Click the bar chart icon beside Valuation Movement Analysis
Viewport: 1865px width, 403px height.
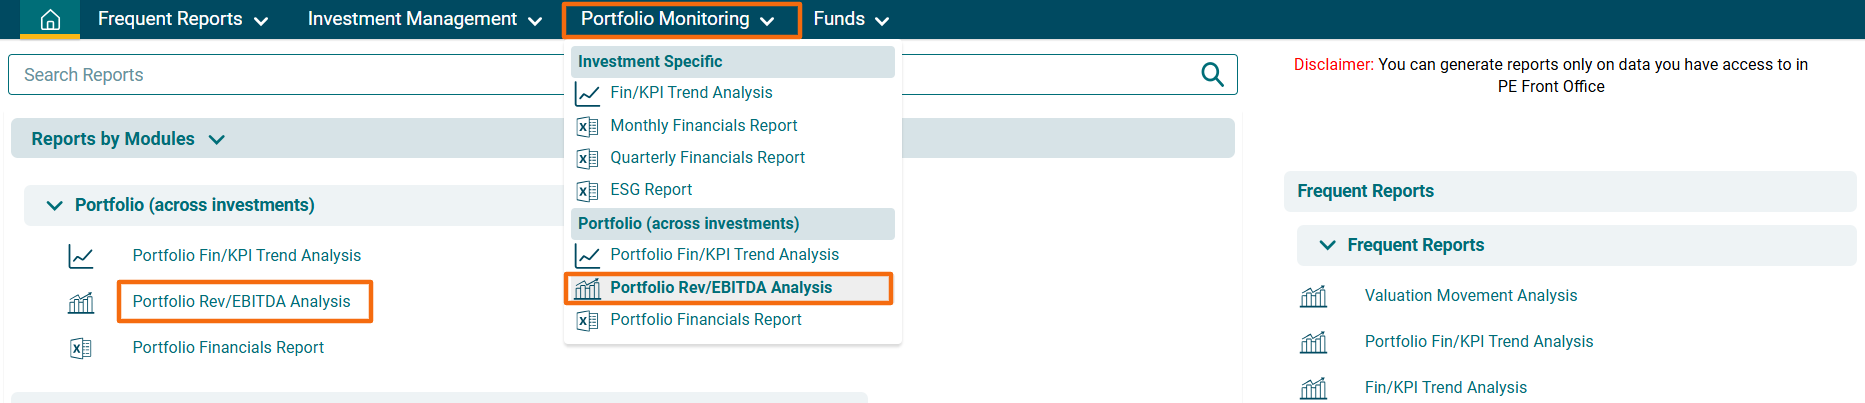(1313, 296)
